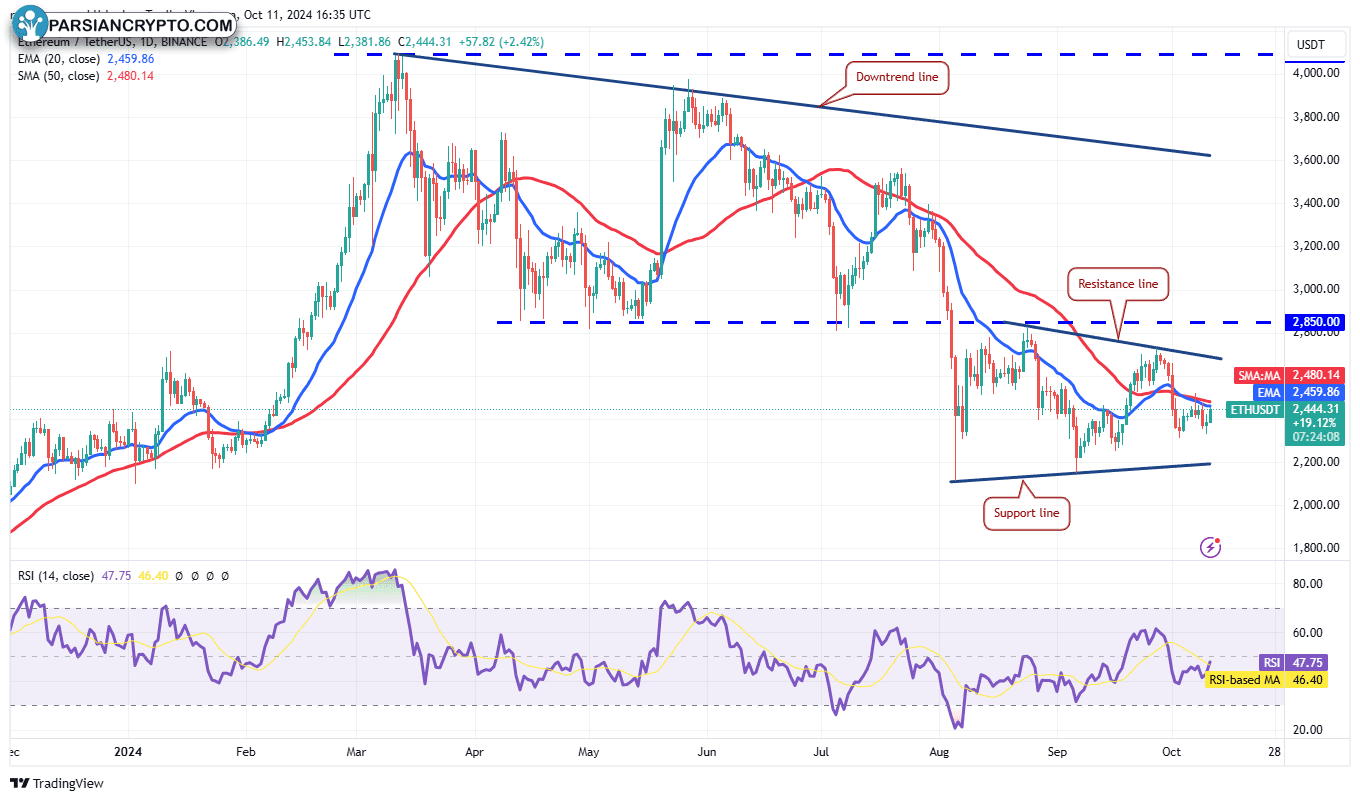1360x801 pixels.
Task: Click the 80.00 RSI axis value
Action: [1310, 584]
